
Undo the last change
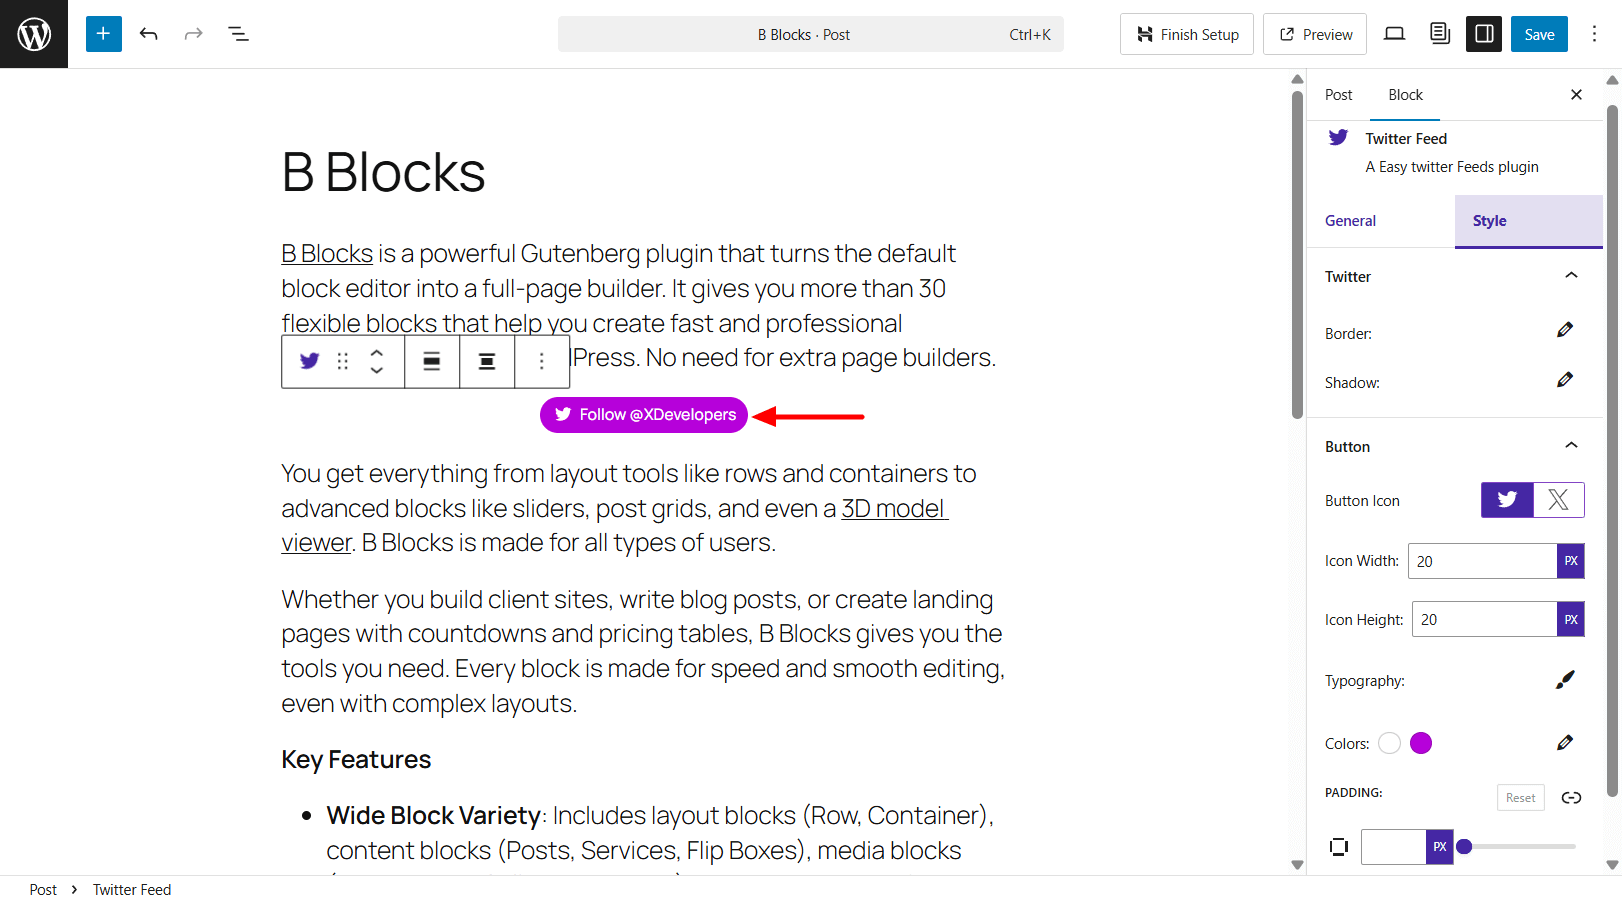148,33
